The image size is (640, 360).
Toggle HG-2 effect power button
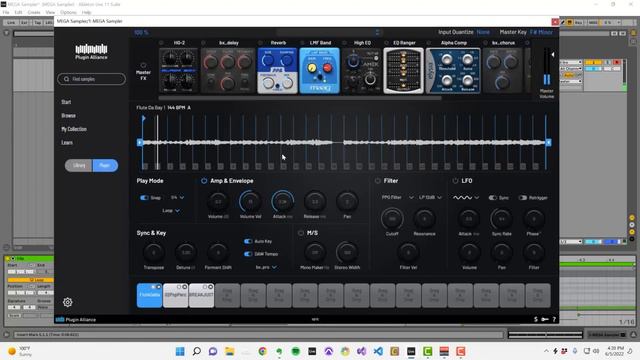tap(161, 42)
